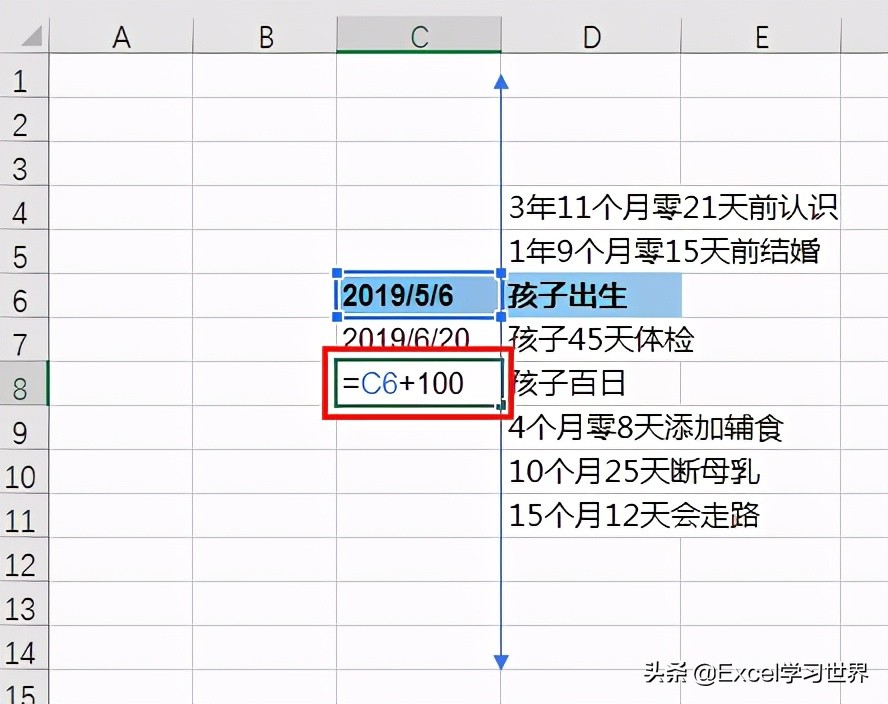
Task: Select row 5 header
Action: pos(24,251)
